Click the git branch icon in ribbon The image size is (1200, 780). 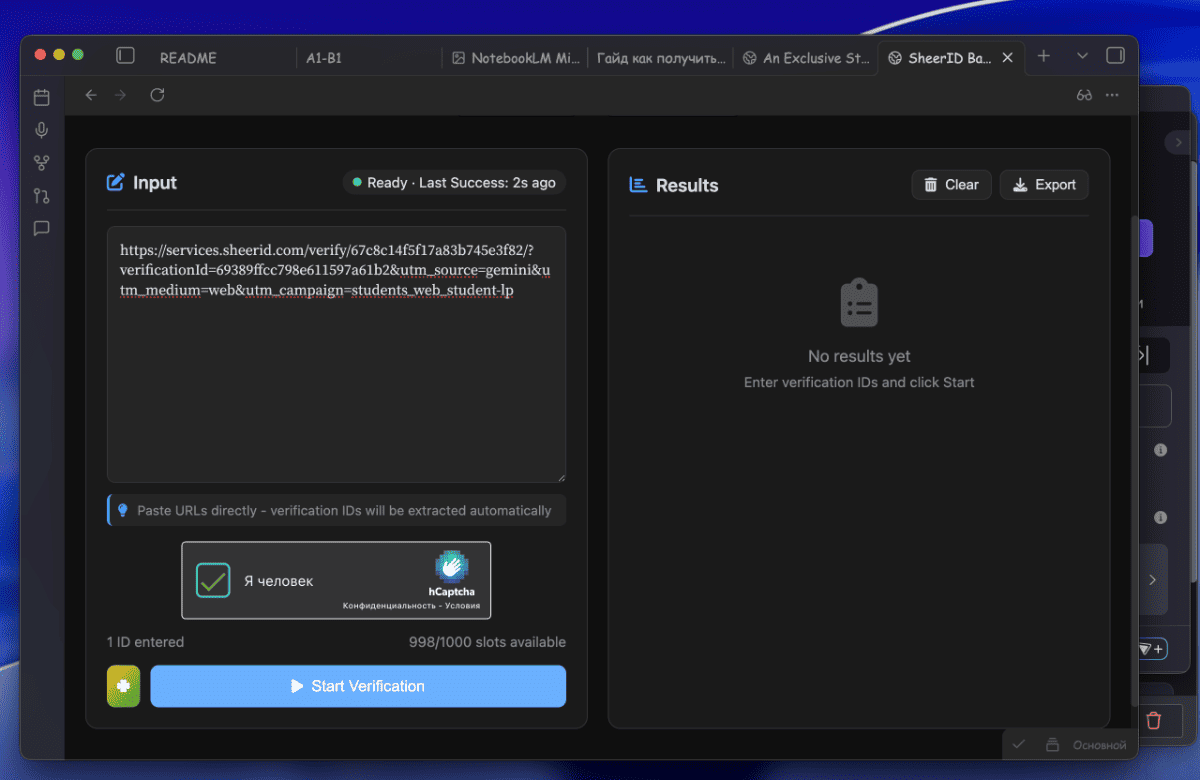click(x=41, y=196)
